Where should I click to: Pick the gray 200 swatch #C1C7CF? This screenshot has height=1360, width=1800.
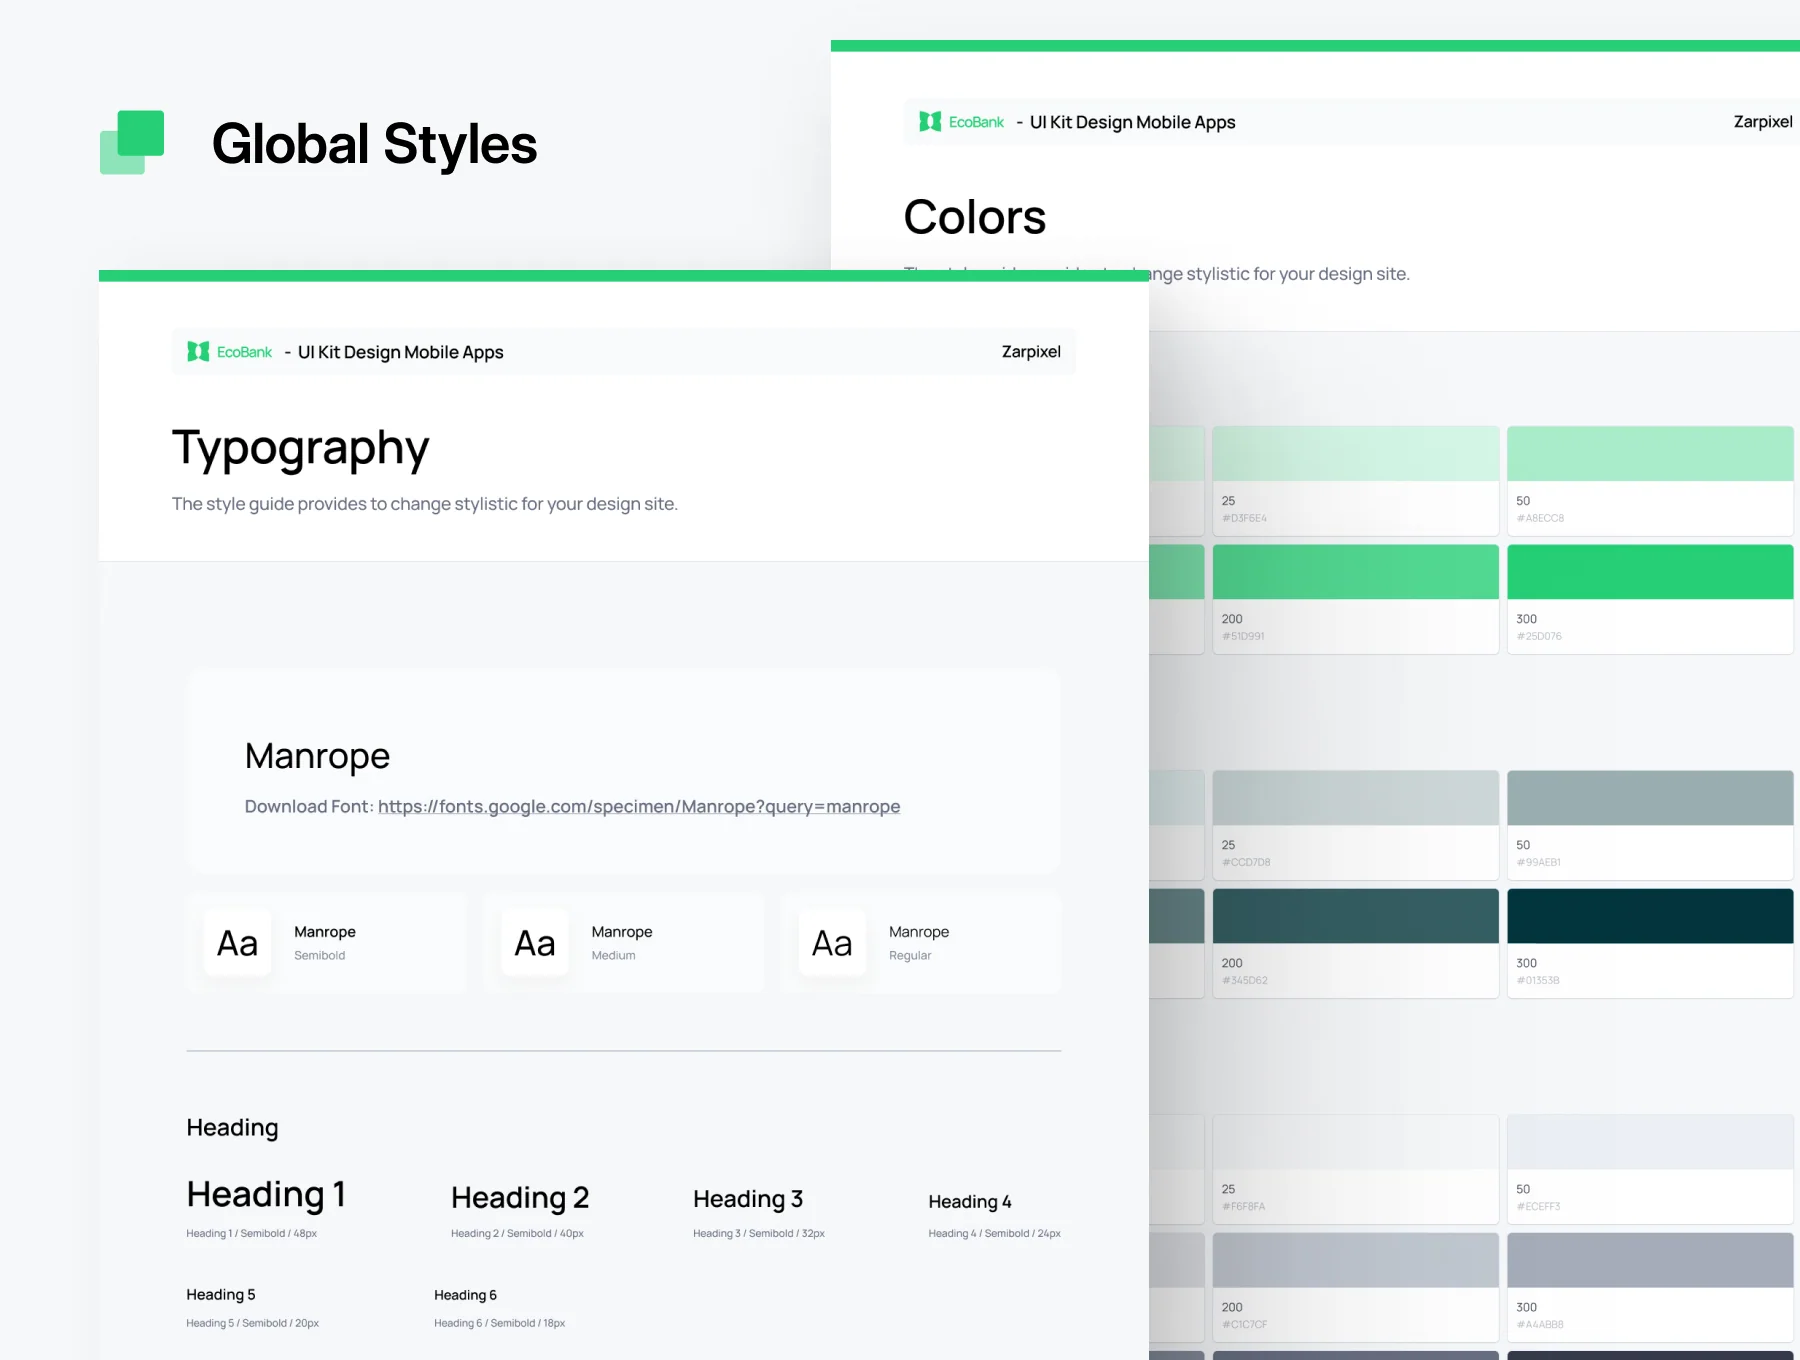1356,1287
